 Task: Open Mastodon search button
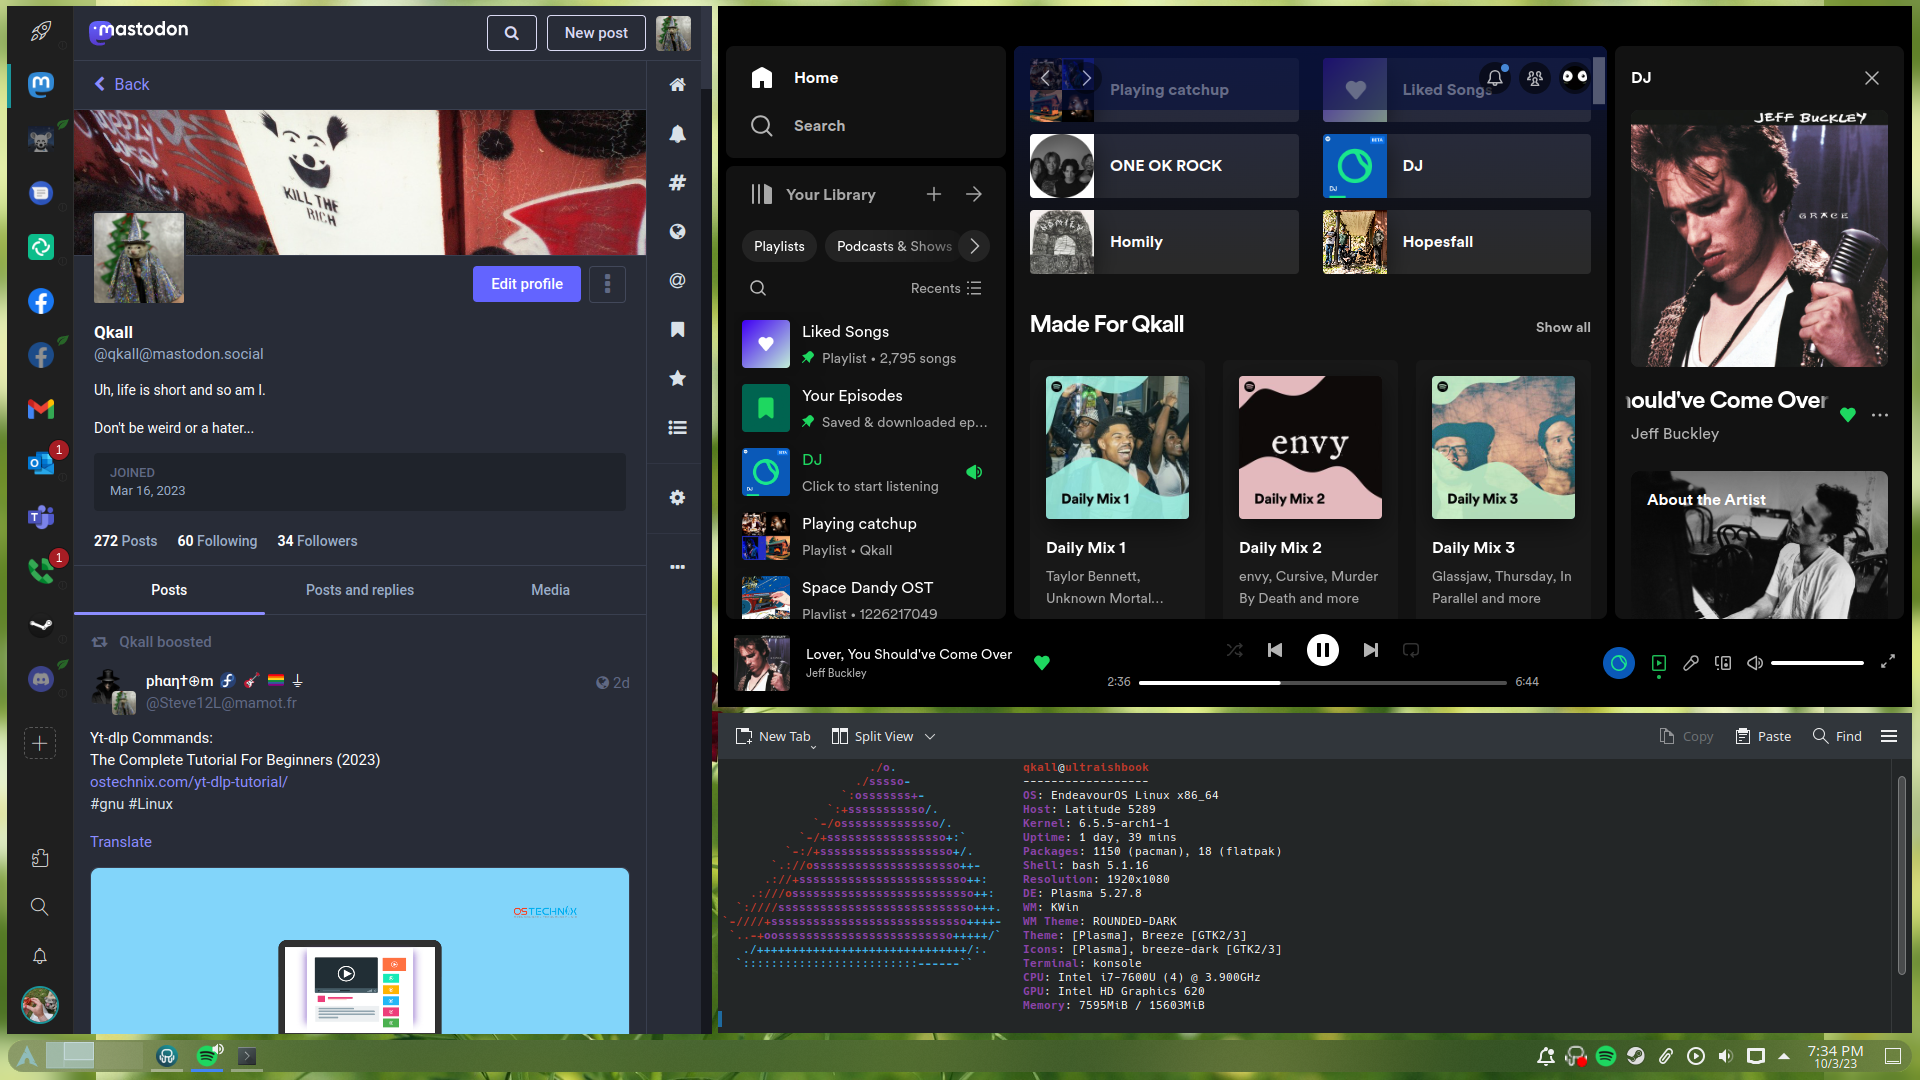coord(511,33)
